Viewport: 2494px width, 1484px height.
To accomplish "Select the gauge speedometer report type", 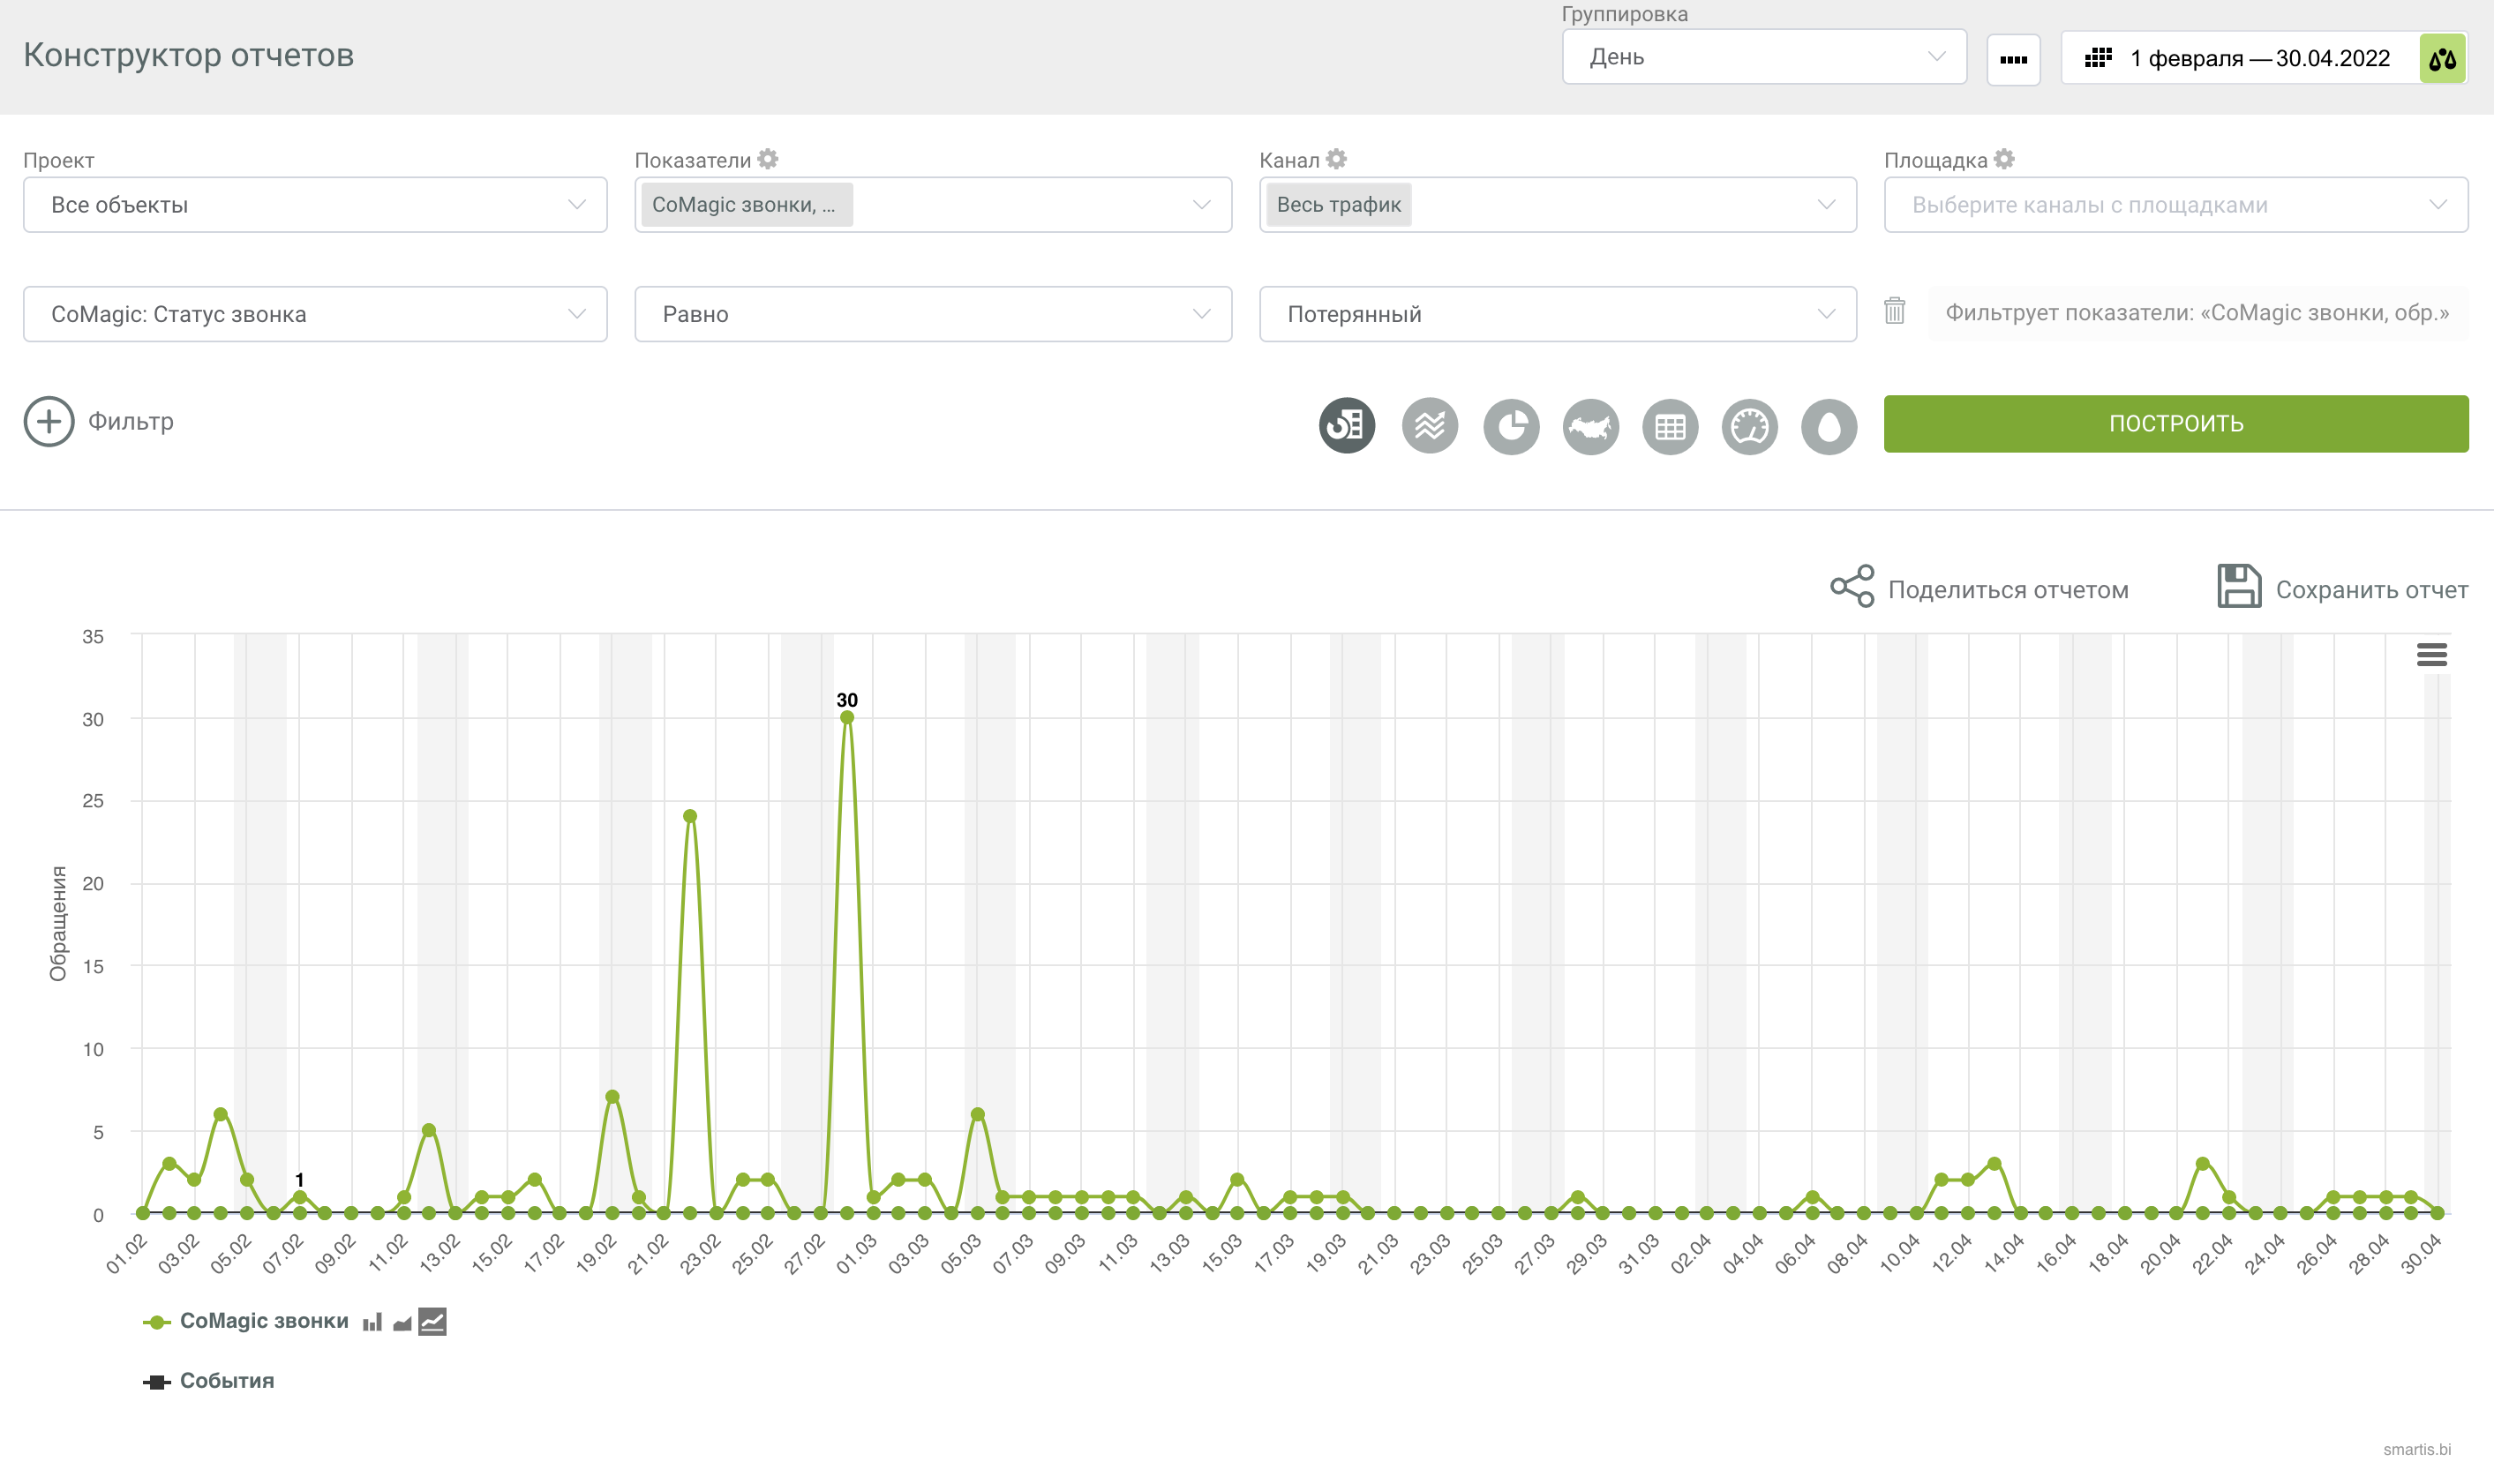I will [x=1749, y=426].
